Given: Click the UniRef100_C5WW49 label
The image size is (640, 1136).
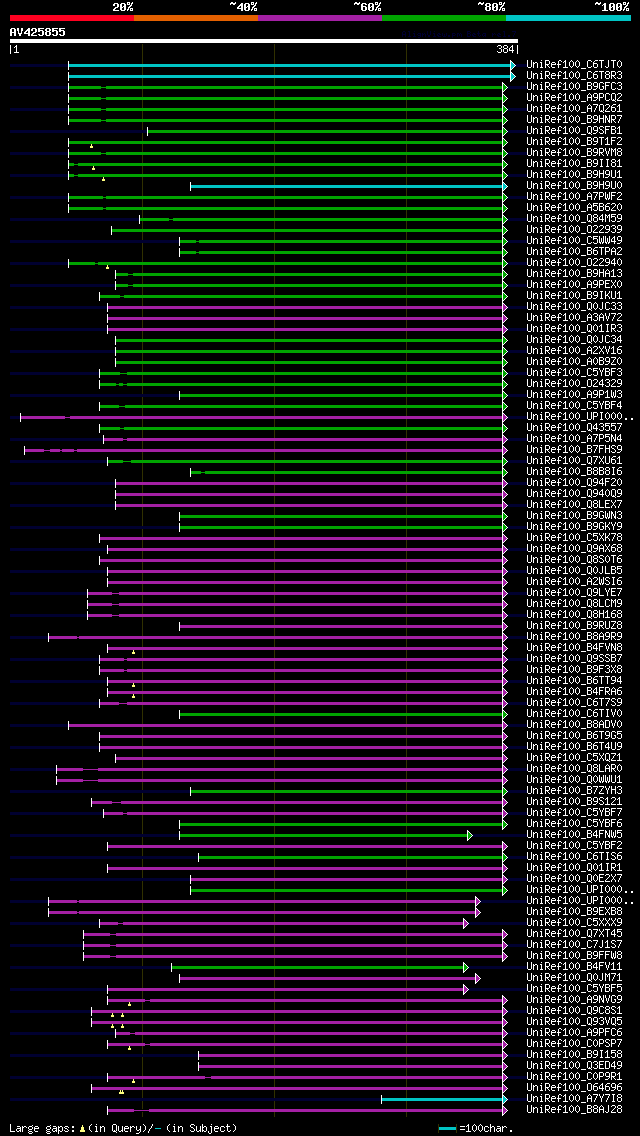Looking at the screenshot, I should (574, 241).
